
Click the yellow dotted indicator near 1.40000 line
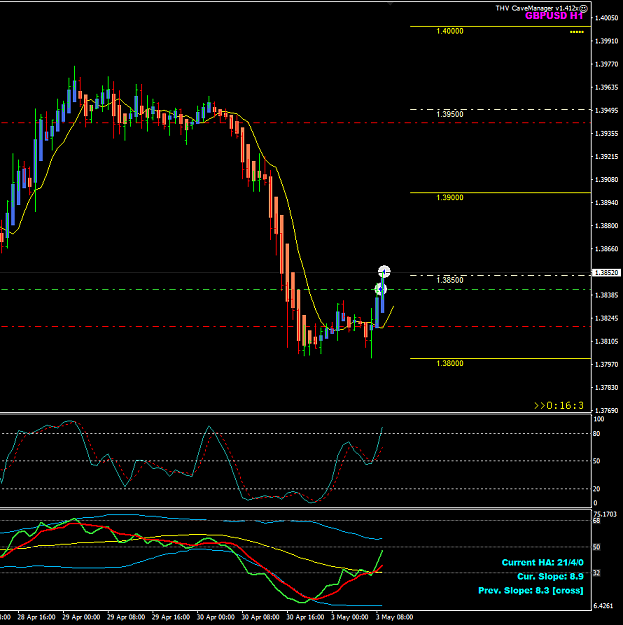576,32
